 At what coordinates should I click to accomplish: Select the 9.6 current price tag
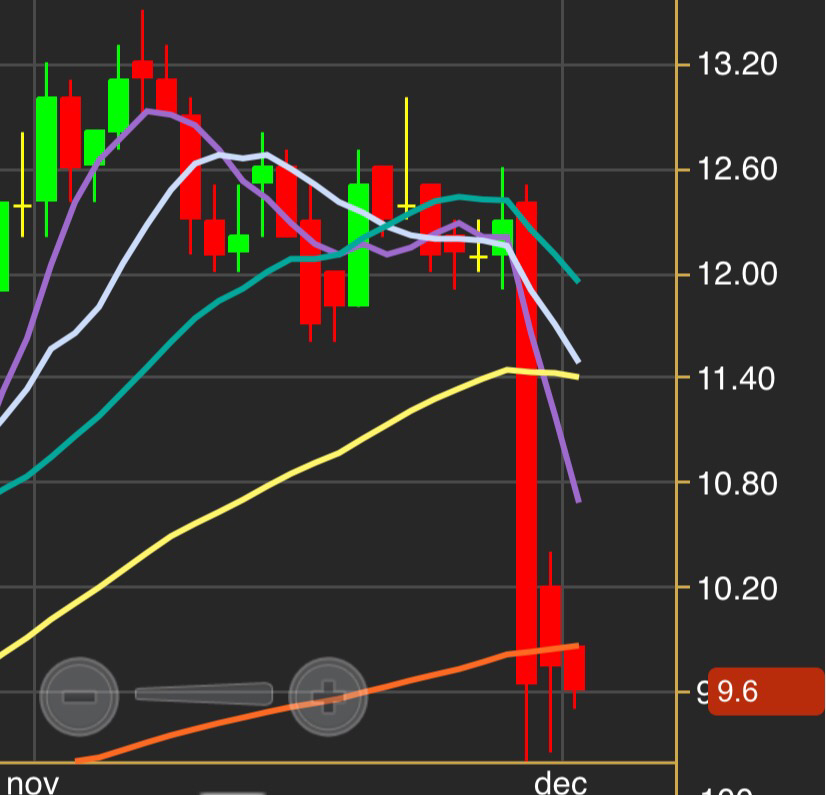click(766, 691)
